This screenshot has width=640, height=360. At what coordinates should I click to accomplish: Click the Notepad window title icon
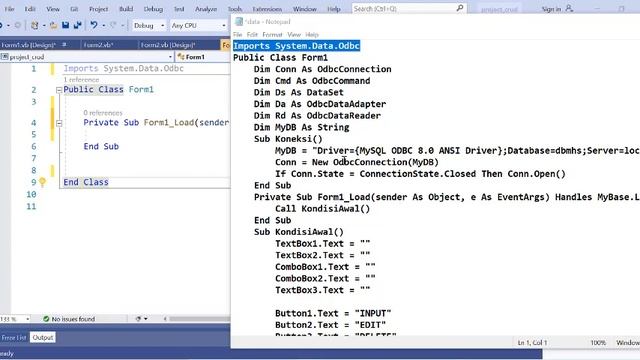pyautogui.click(x=239, y=22)
